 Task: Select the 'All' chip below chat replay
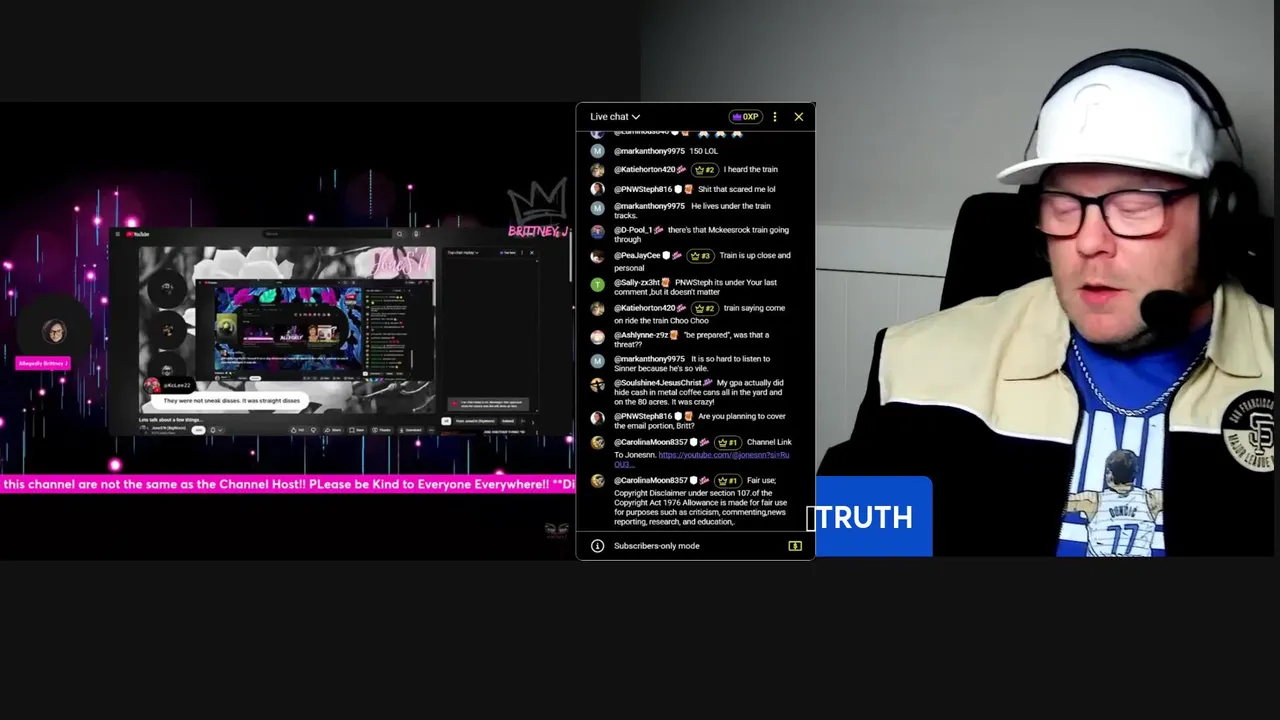446,421
